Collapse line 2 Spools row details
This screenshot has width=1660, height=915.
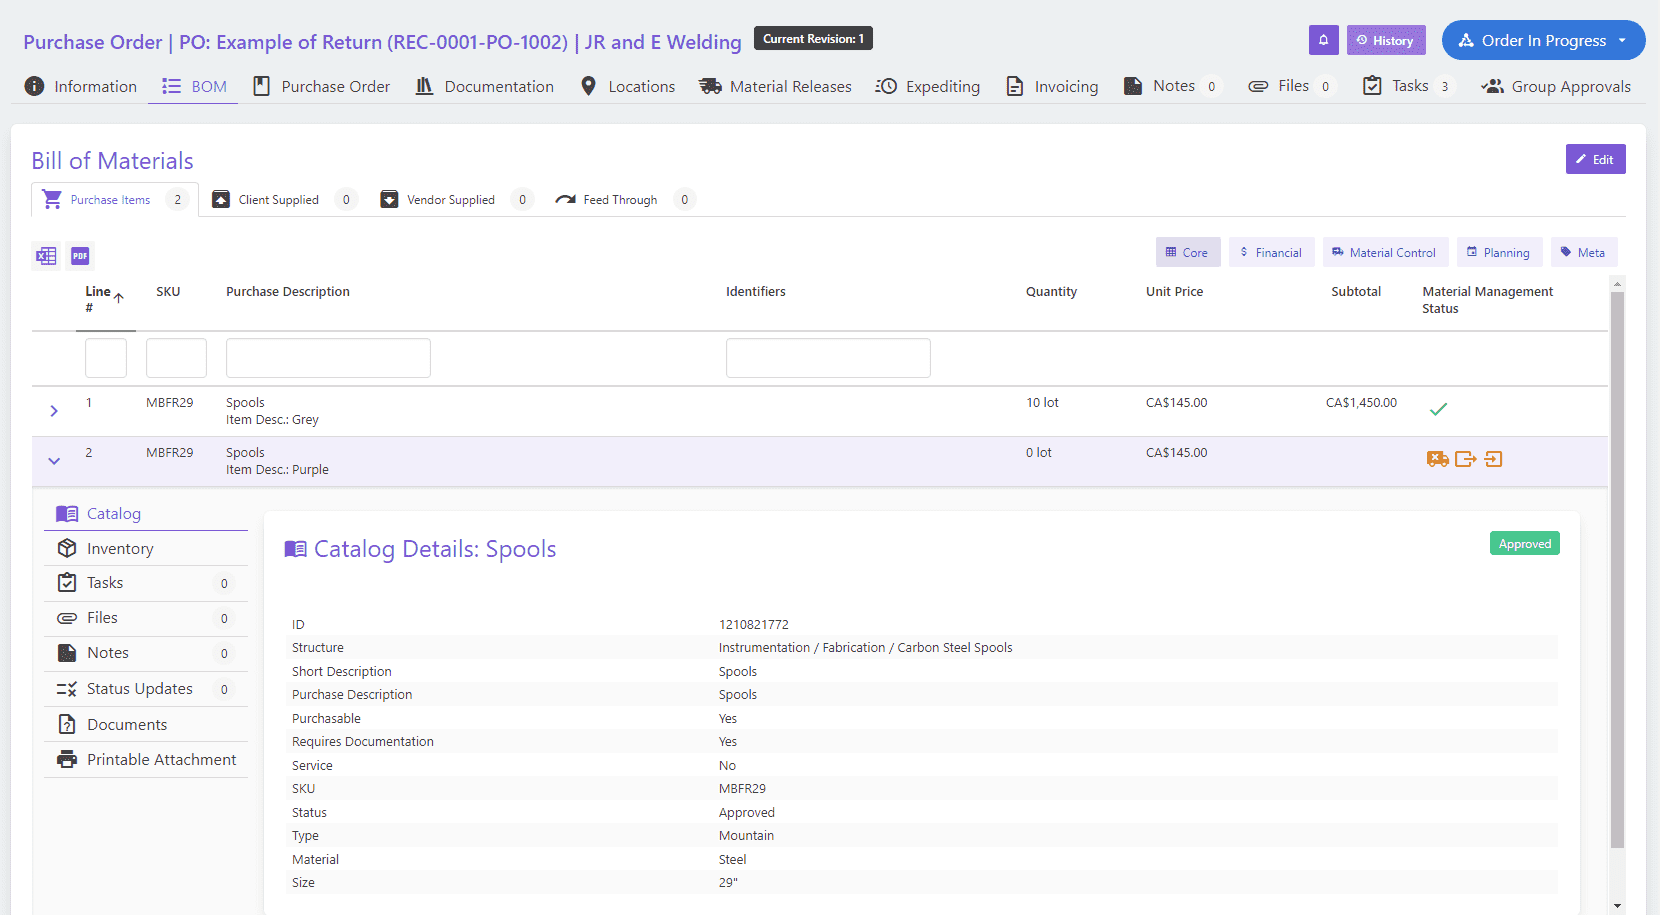coord(53,461)
